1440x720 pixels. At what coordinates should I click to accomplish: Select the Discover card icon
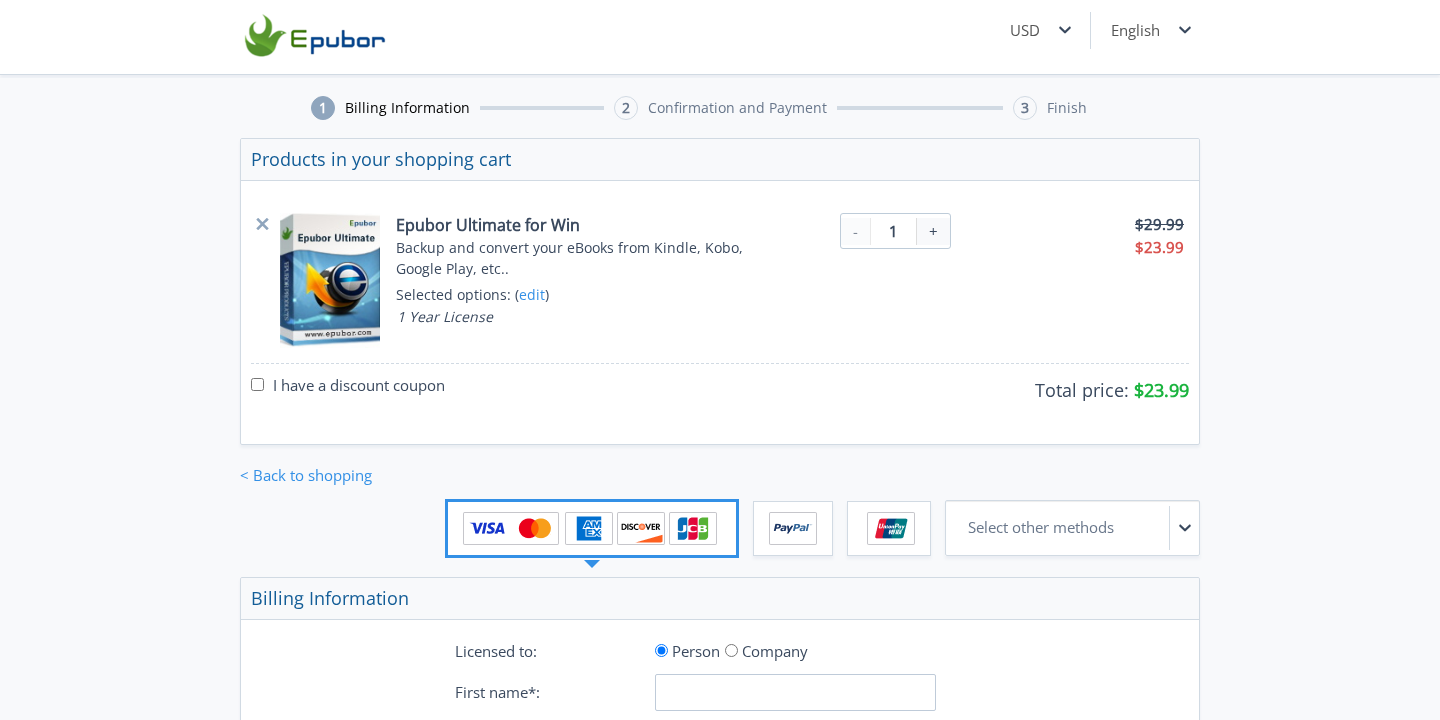click(640, 528)
